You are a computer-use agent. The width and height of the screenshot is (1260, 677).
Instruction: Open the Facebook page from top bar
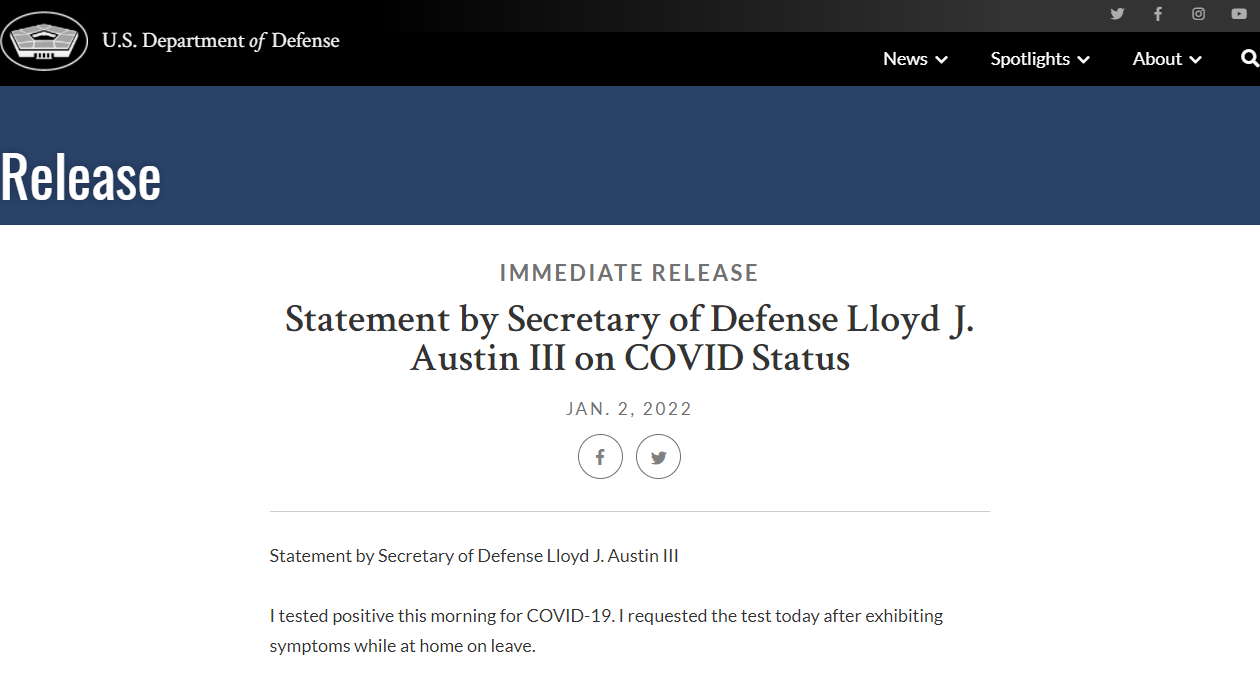tap(1158, 14)
